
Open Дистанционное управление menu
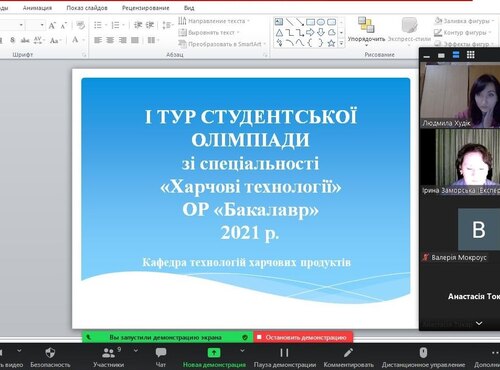coord(423,357)
